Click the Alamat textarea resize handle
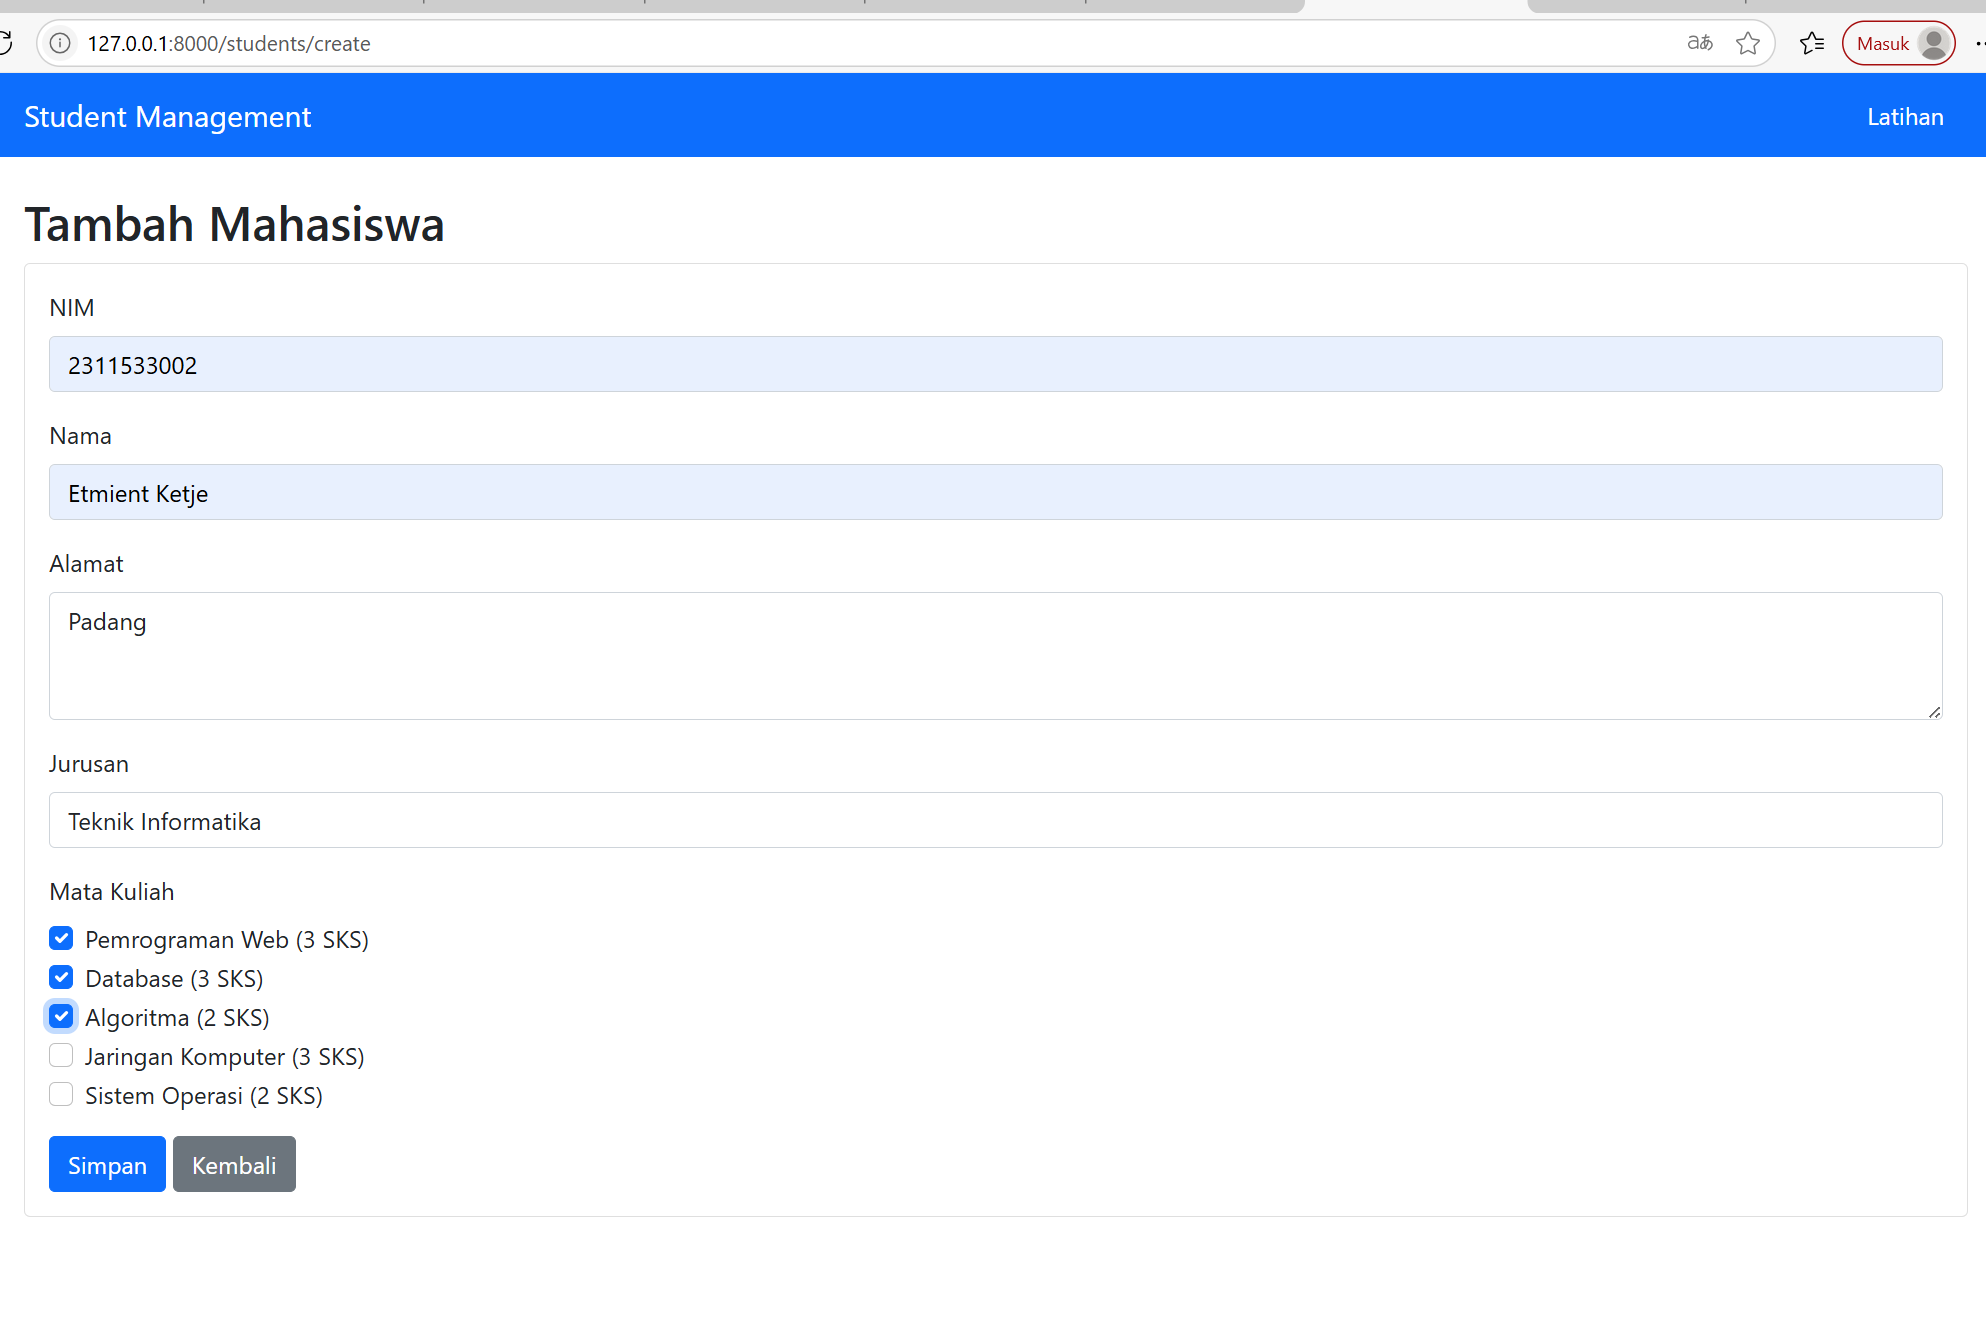 (1934, 712)
